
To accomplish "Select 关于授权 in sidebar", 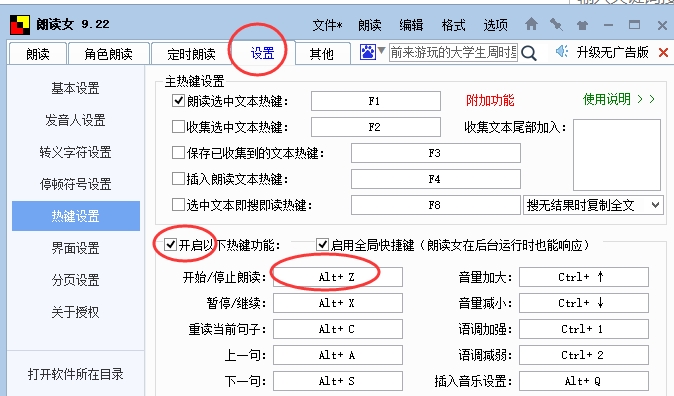I will coord(76,312).
